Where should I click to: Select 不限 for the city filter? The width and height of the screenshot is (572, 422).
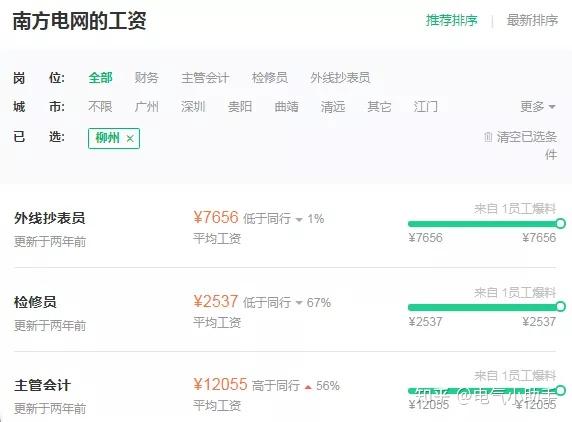coord(100,107)
